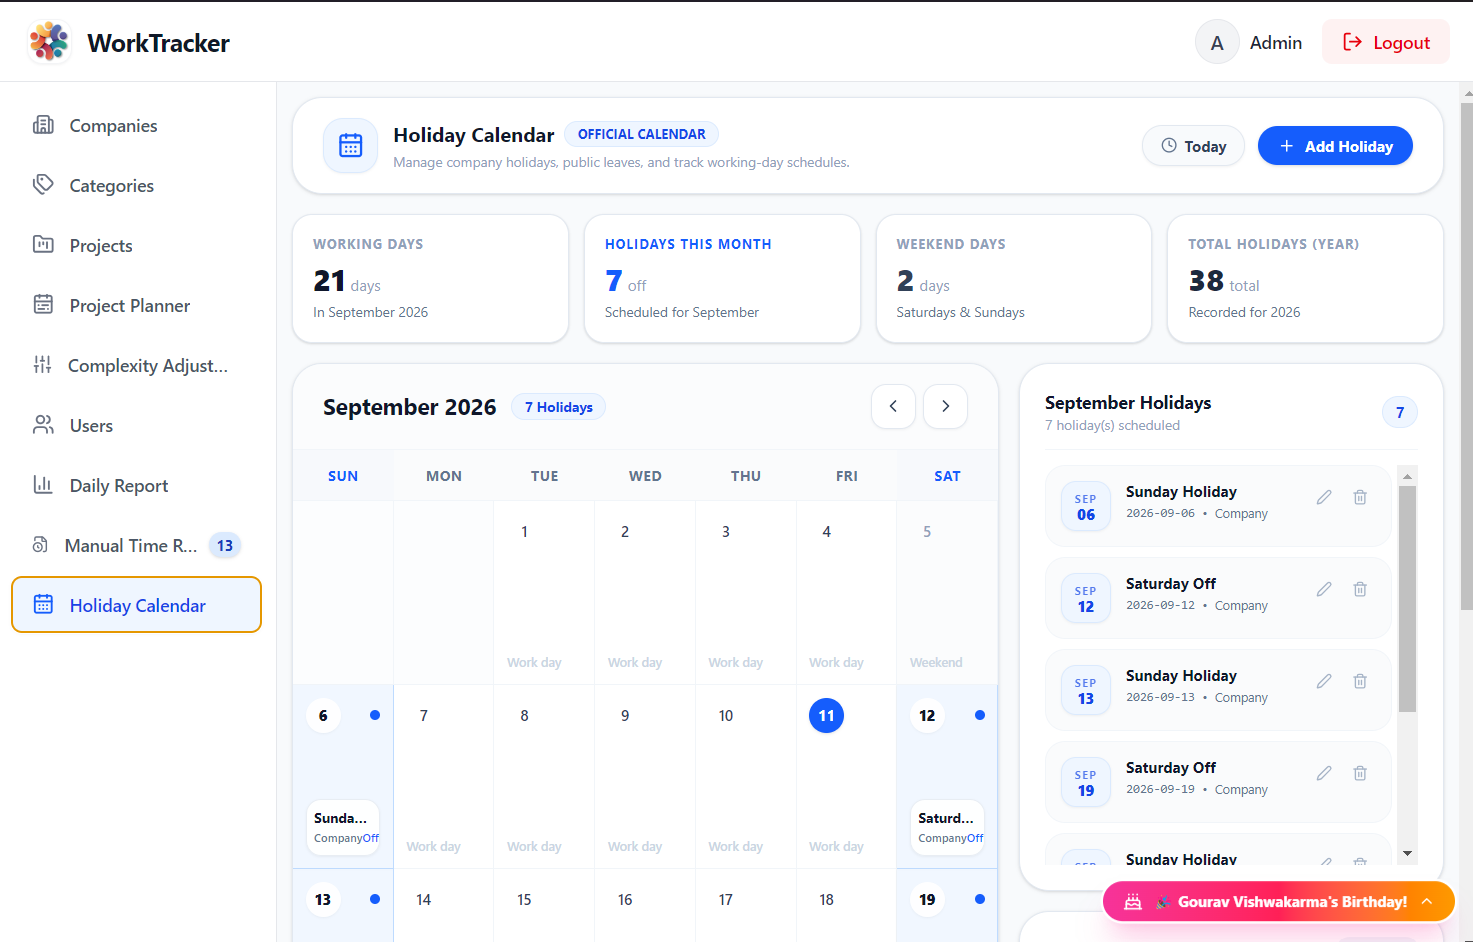Open the Projects page

click(136, 245)
